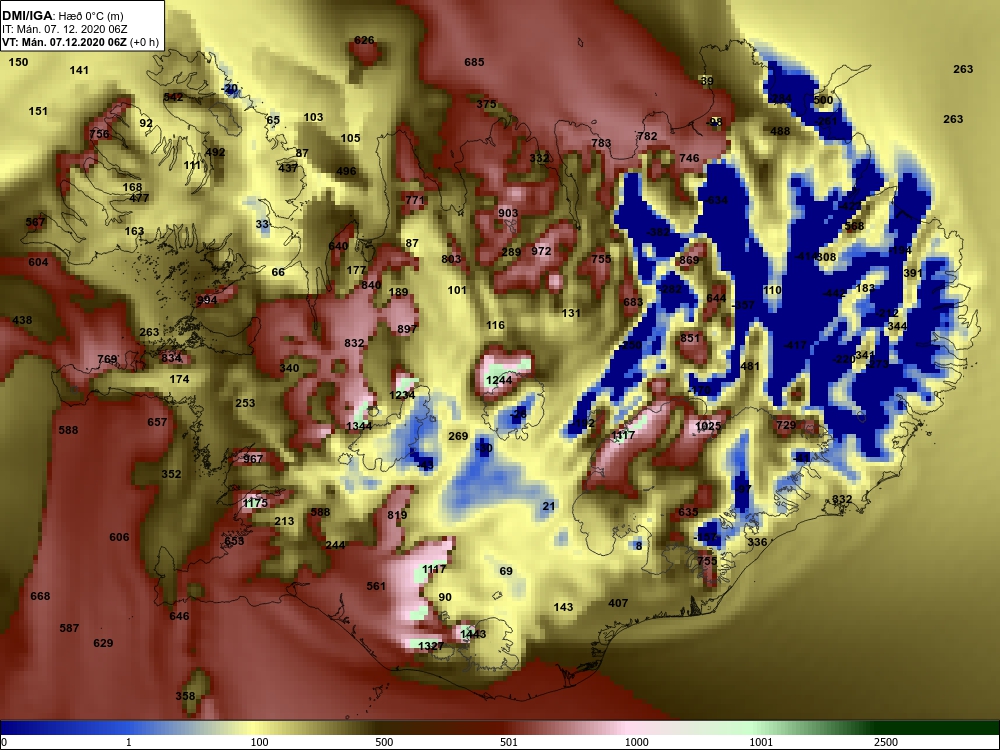The width and height of the screenshot is (1000, 750).
Task: Click the value 668 over the sea
Action: [40, 596]
